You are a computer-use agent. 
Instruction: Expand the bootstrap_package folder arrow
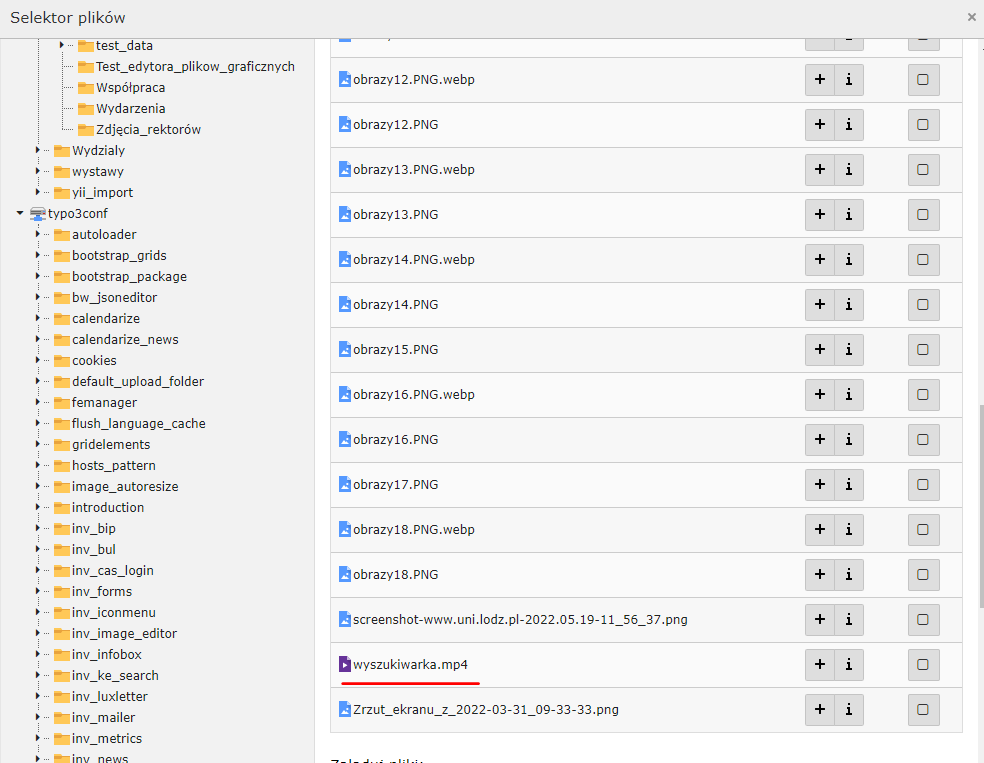pyautogui.click(x=38, y=277)
